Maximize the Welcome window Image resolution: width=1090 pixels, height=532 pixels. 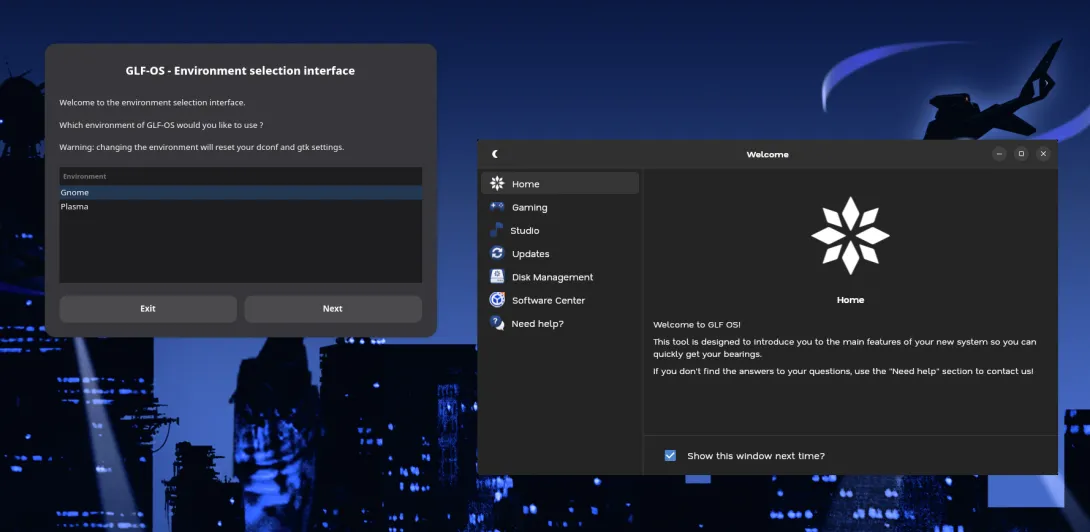pos(1021,154)
